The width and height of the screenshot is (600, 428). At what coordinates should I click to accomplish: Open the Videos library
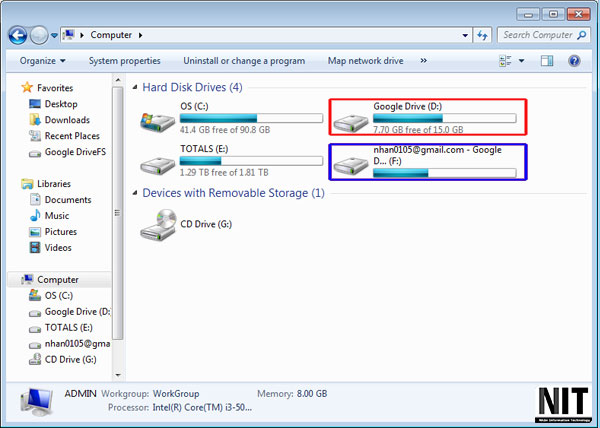(51, 248)
